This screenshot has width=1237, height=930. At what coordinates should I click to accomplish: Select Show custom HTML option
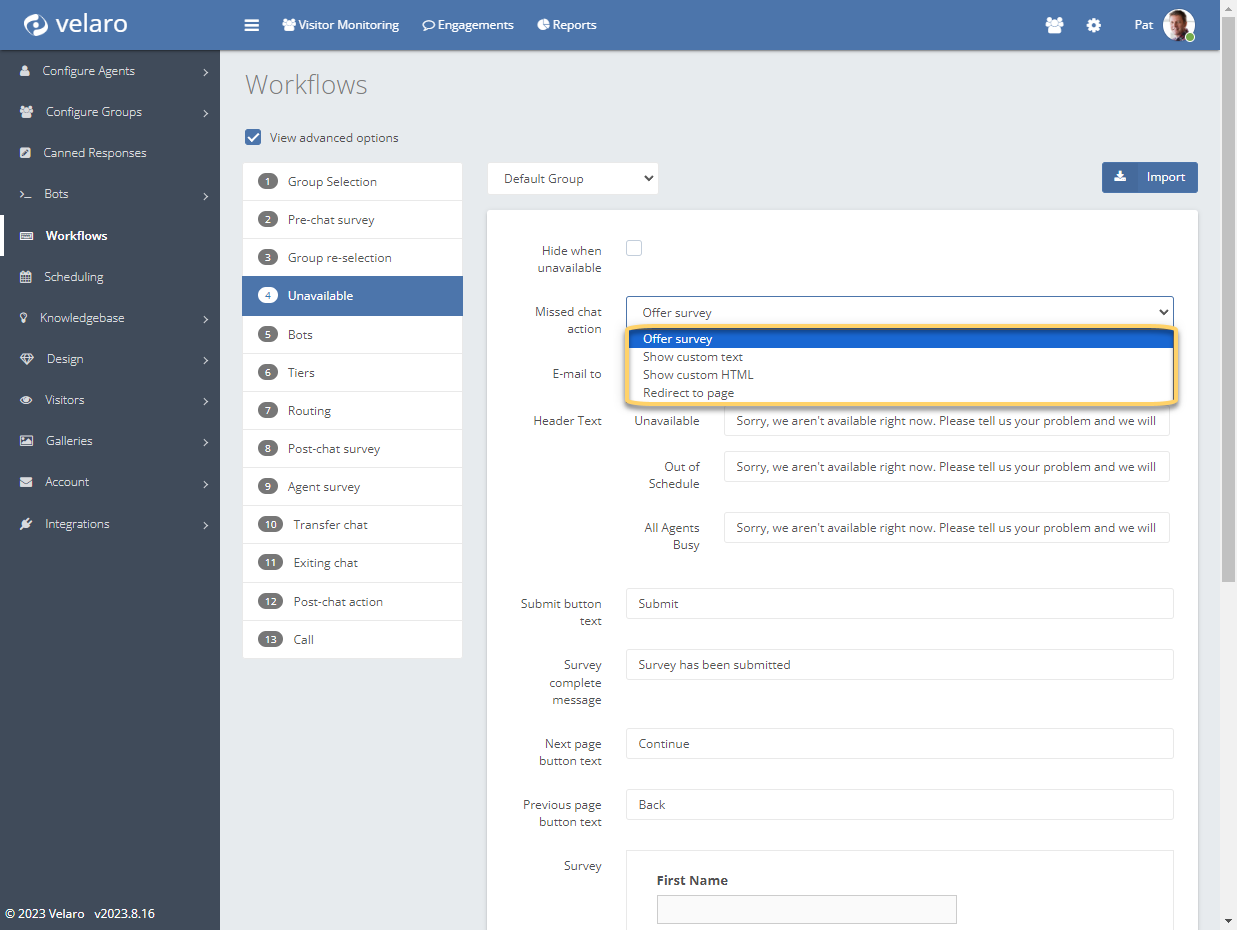pyautogui.click(x=698, y=375)
